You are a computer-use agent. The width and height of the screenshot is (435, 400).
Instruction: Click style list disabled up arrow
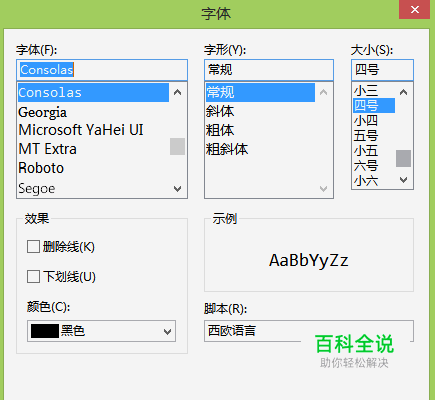[323, 92]
